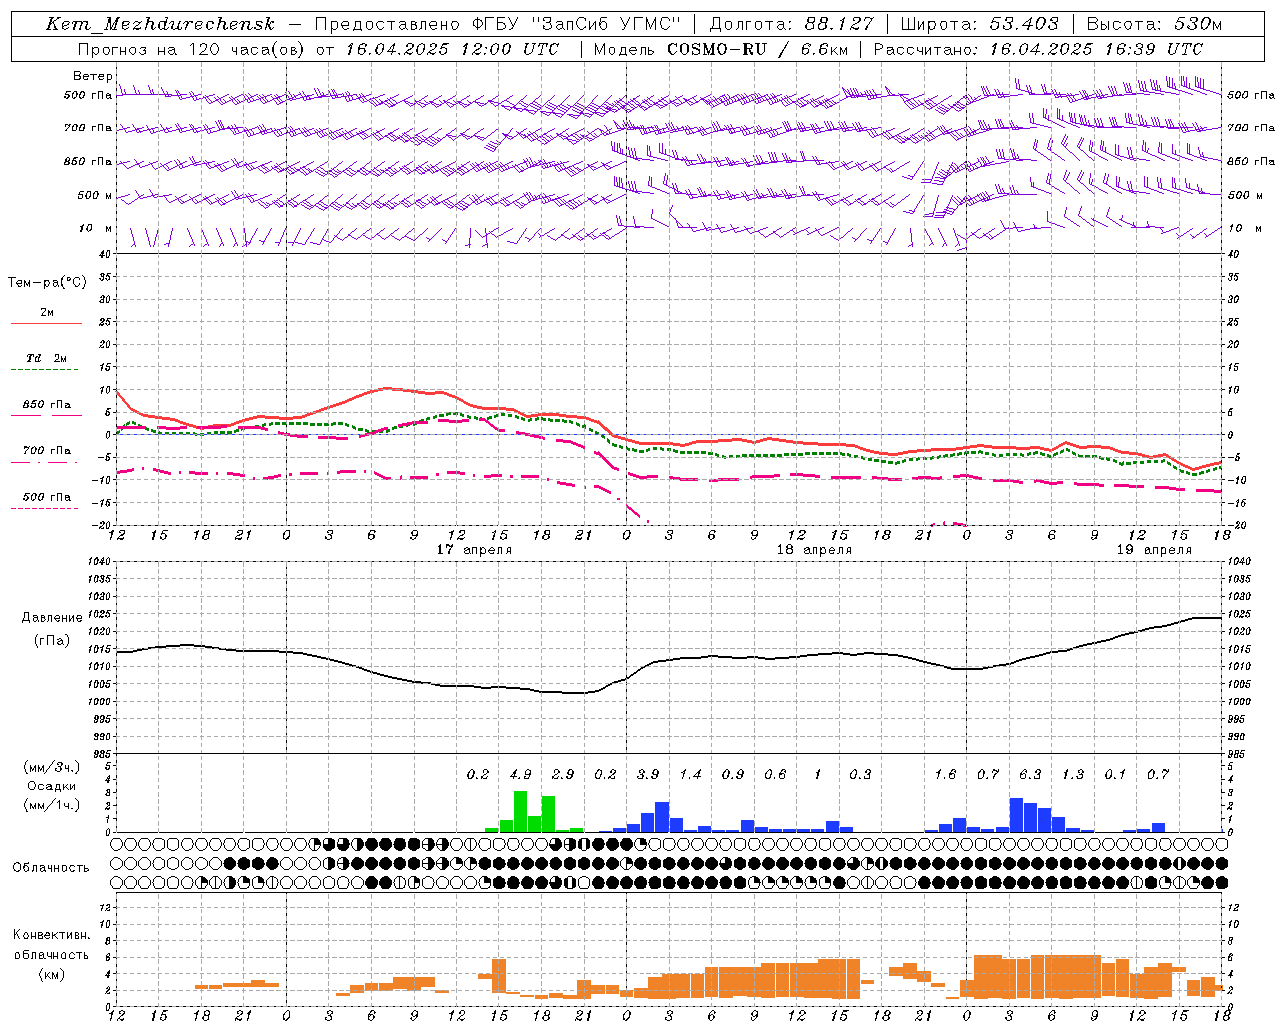
Task: Click the 'Широта: 53.403' header field
Action: click(979, 24)
